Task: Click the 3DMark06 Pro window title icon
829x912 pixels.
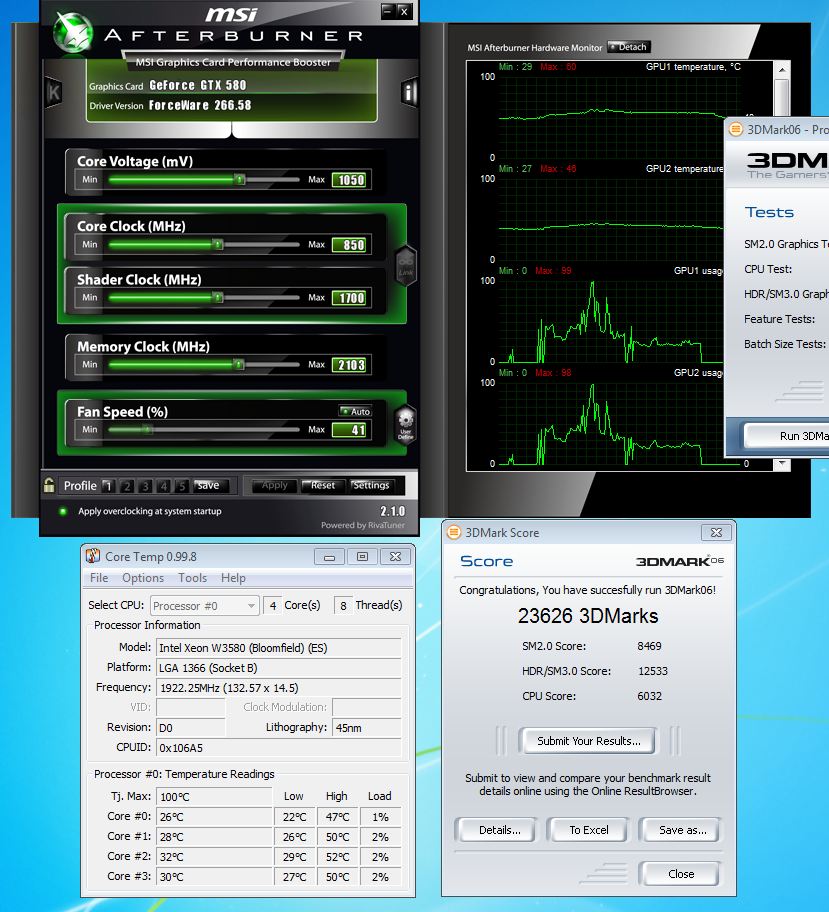Action: pos(735,129)
